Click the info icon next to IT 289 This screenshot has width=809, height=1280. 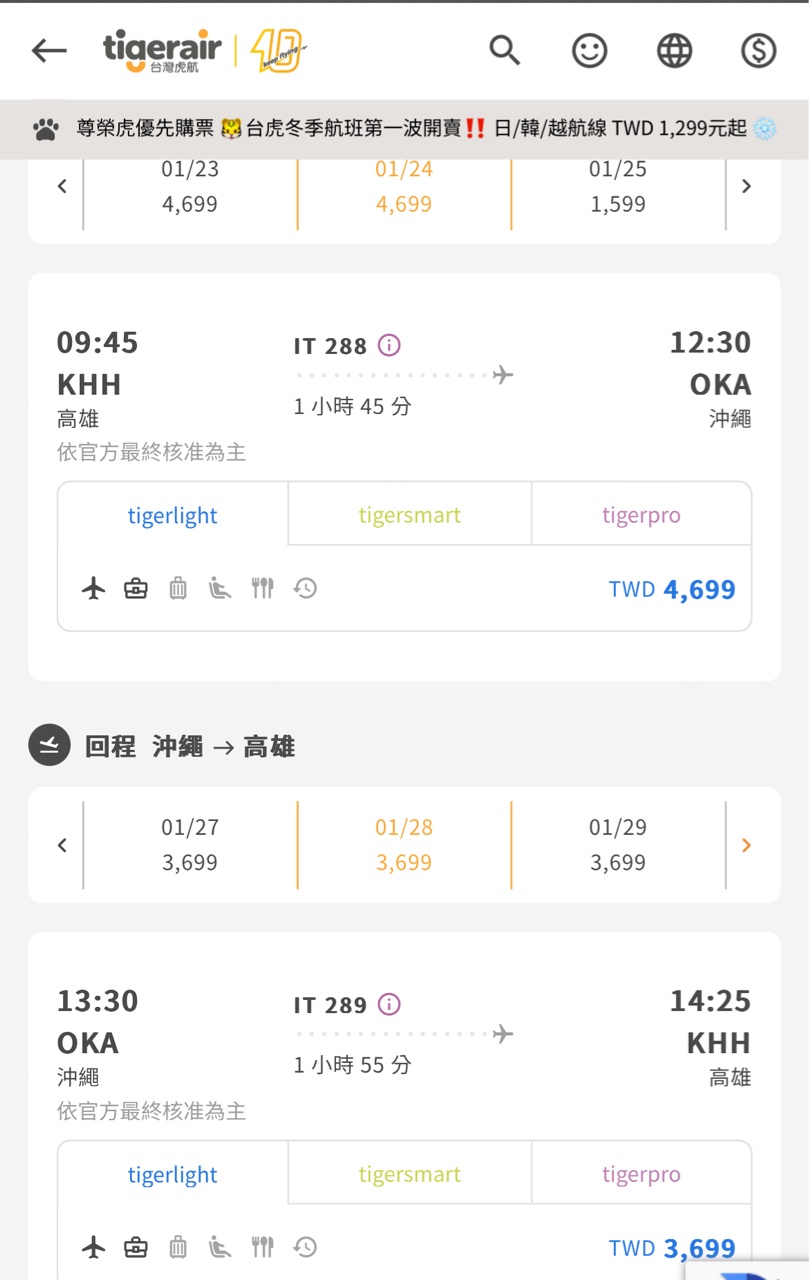click(x=389, y=1004)
